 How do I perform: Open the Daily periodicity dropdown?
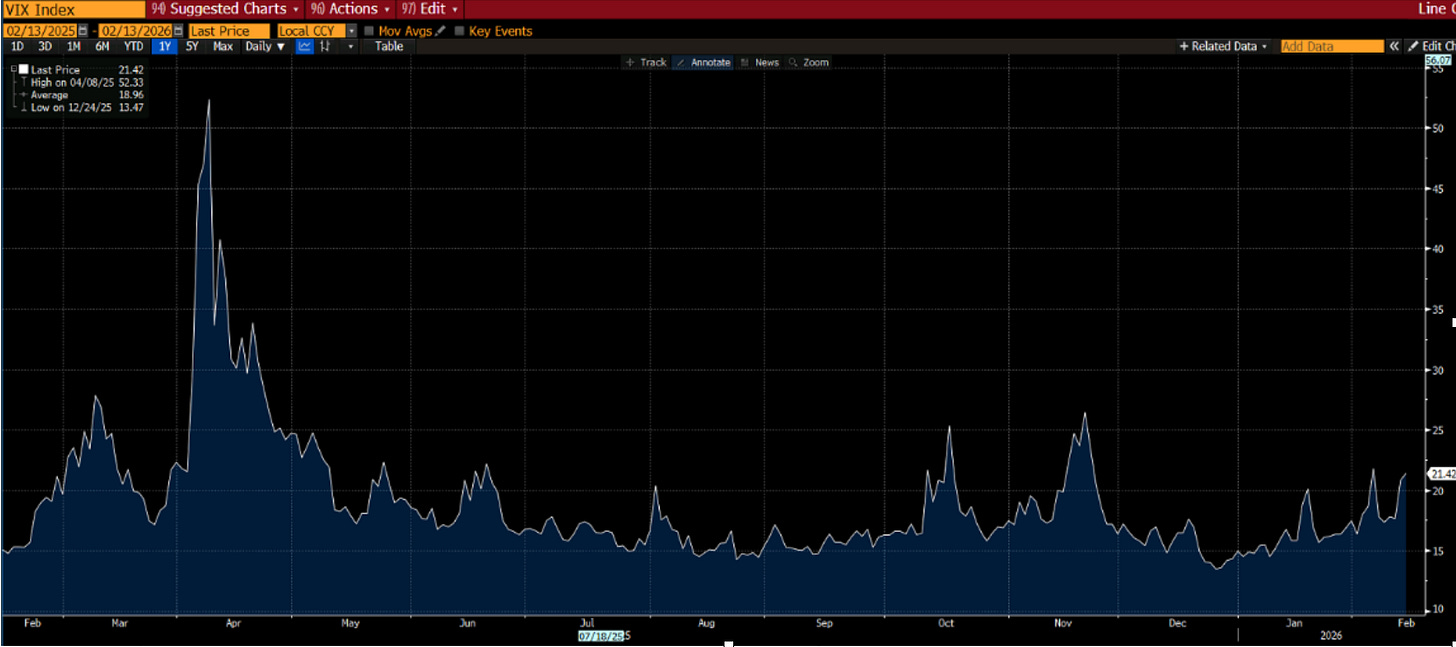tap(265, 46)
